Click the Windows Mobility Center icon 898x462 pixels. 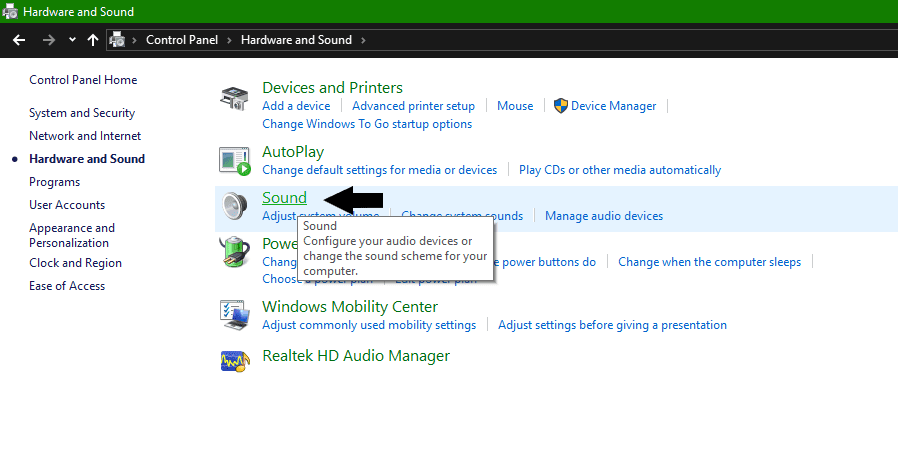pos(235,315)
